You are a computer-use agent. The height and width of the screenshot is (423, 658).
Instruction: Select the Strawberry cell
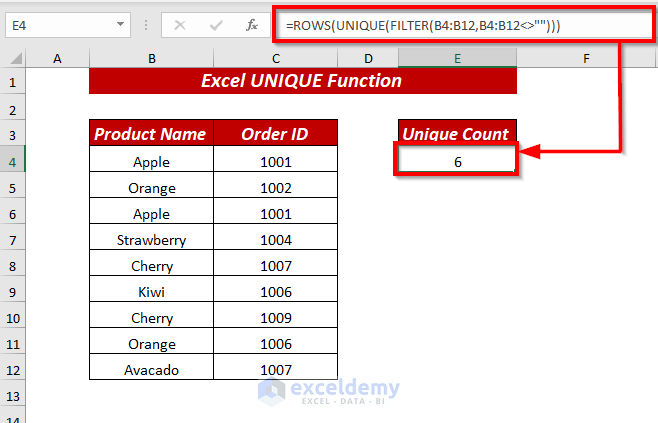(x=151, y=237)
